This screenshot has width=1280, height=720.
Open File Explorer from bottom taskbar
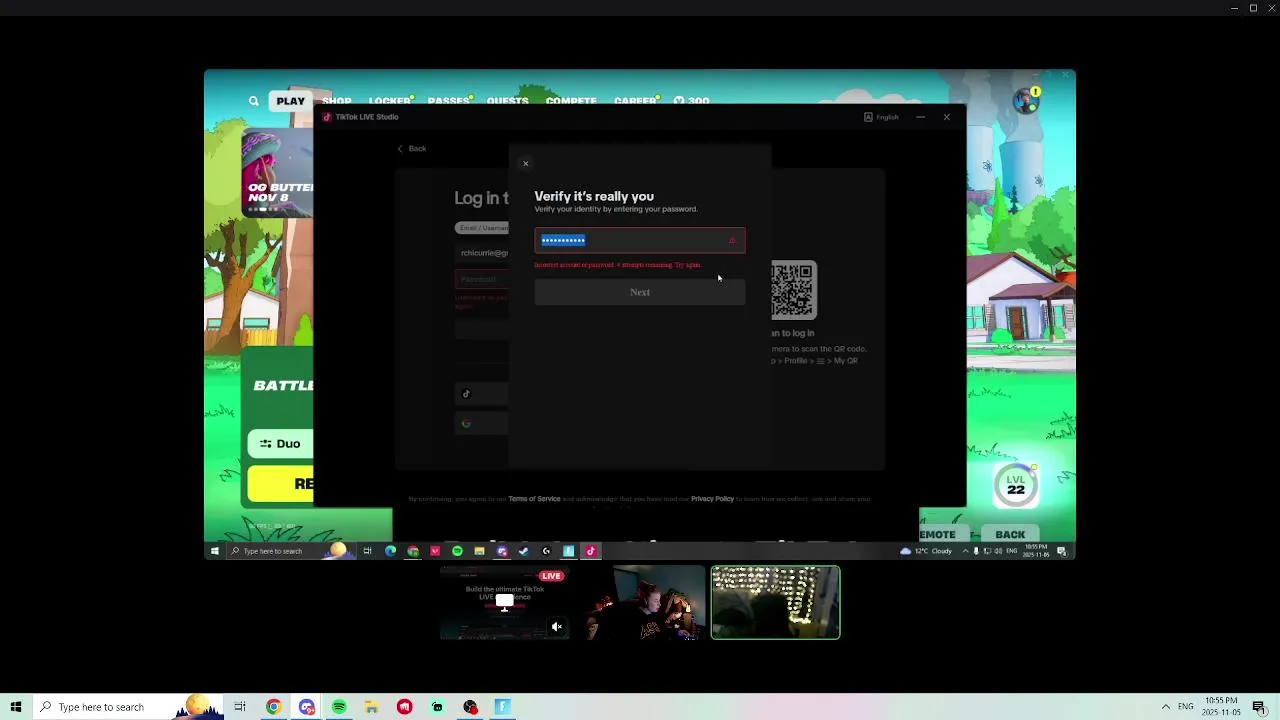[371, 707]
